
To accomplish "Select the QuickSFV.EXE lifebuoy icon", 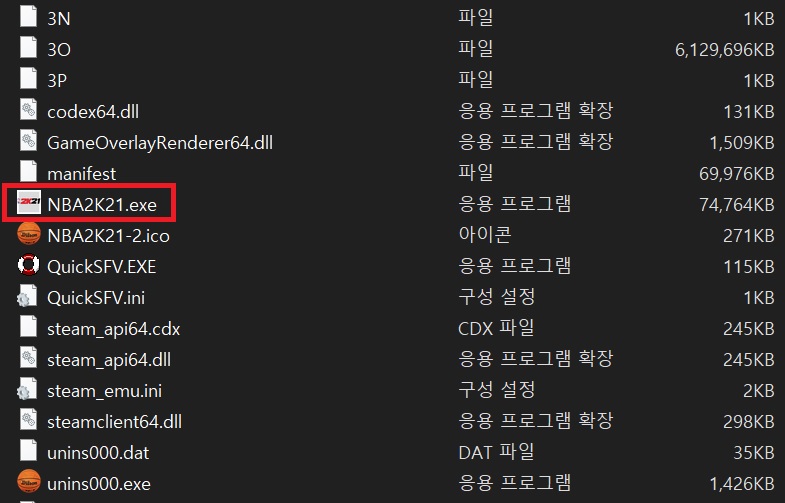I will click(29, 265).
